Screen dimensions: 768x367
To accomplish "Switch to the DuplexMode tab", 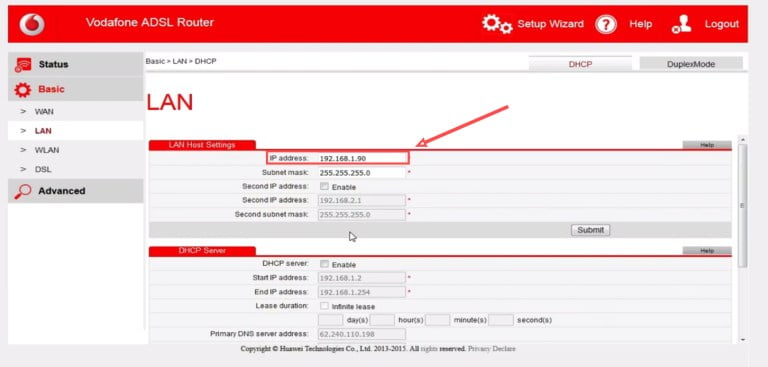I will click(691, 64).
